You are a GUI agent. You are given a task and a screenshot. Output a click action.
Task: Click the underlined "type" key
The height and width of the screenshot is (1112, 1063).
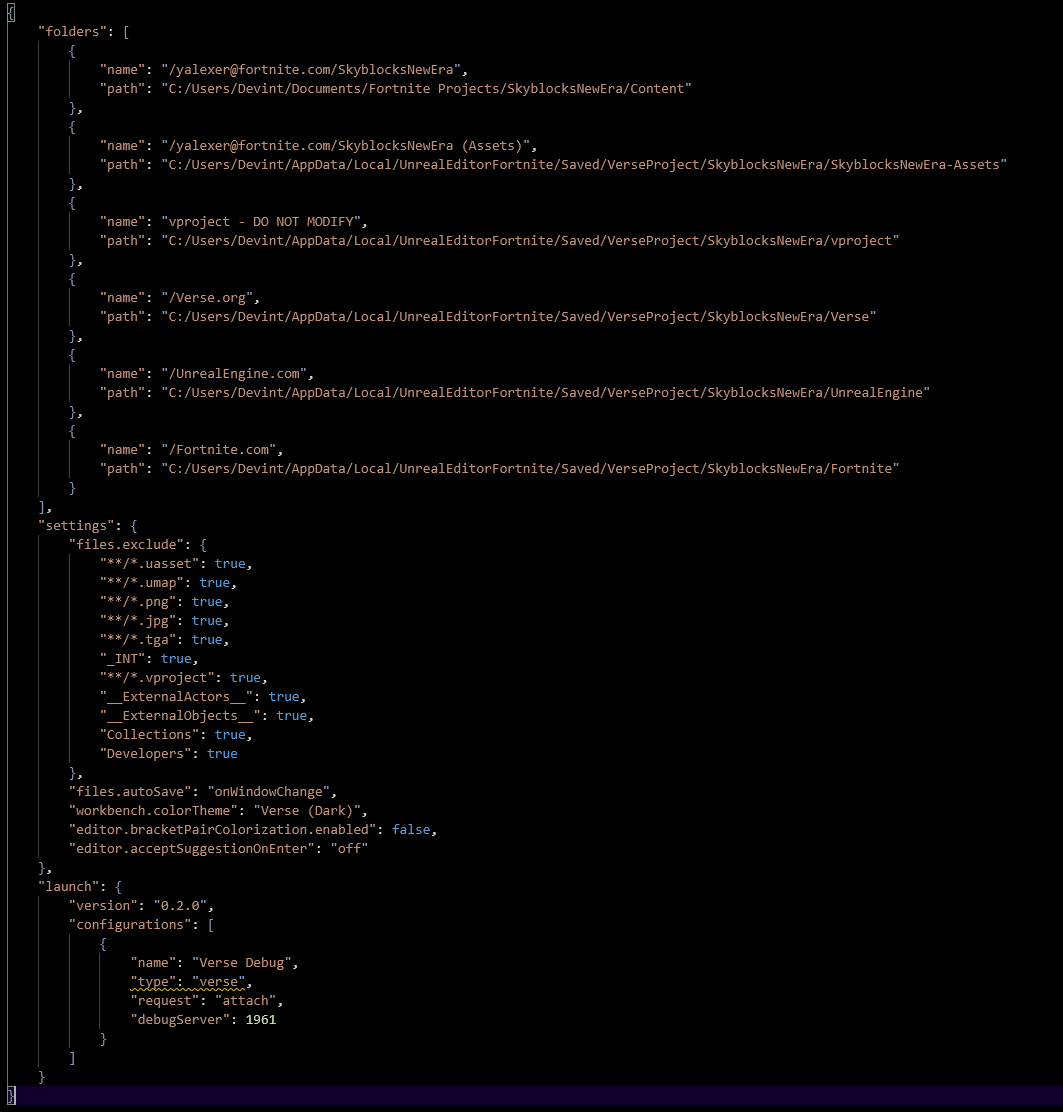click(153, 982)
